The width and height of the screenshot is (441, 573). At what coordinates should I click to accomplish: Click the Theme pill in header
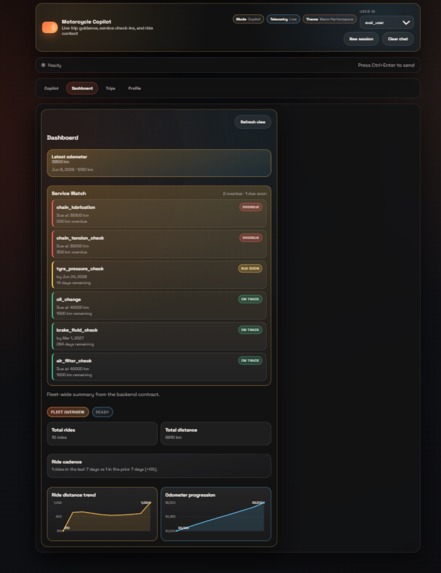(x=330, y=19)
